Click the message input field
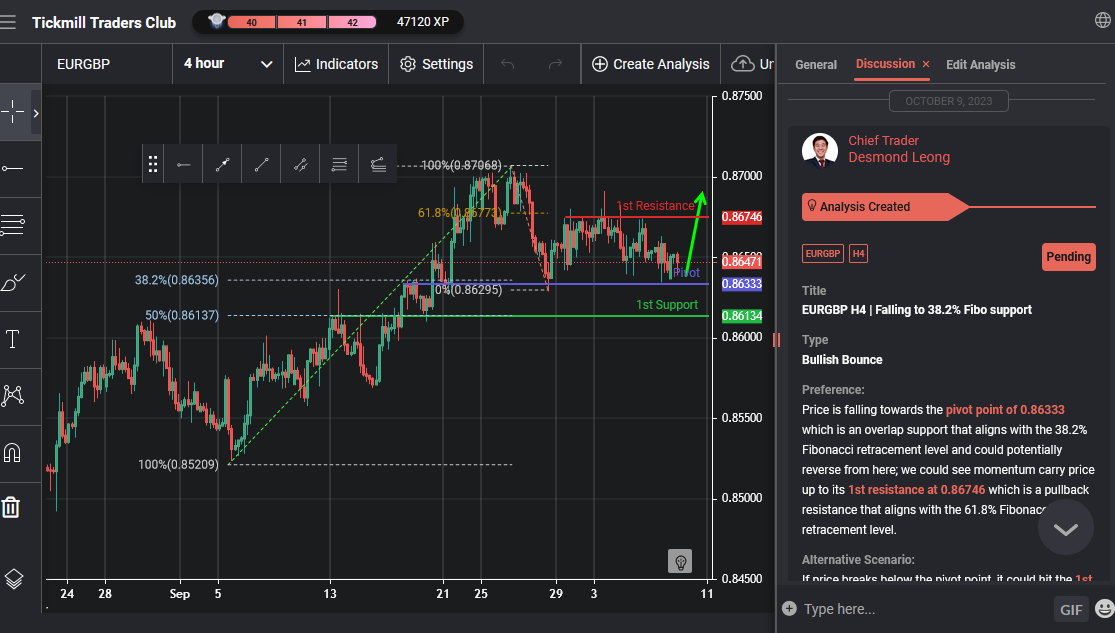 924,609
